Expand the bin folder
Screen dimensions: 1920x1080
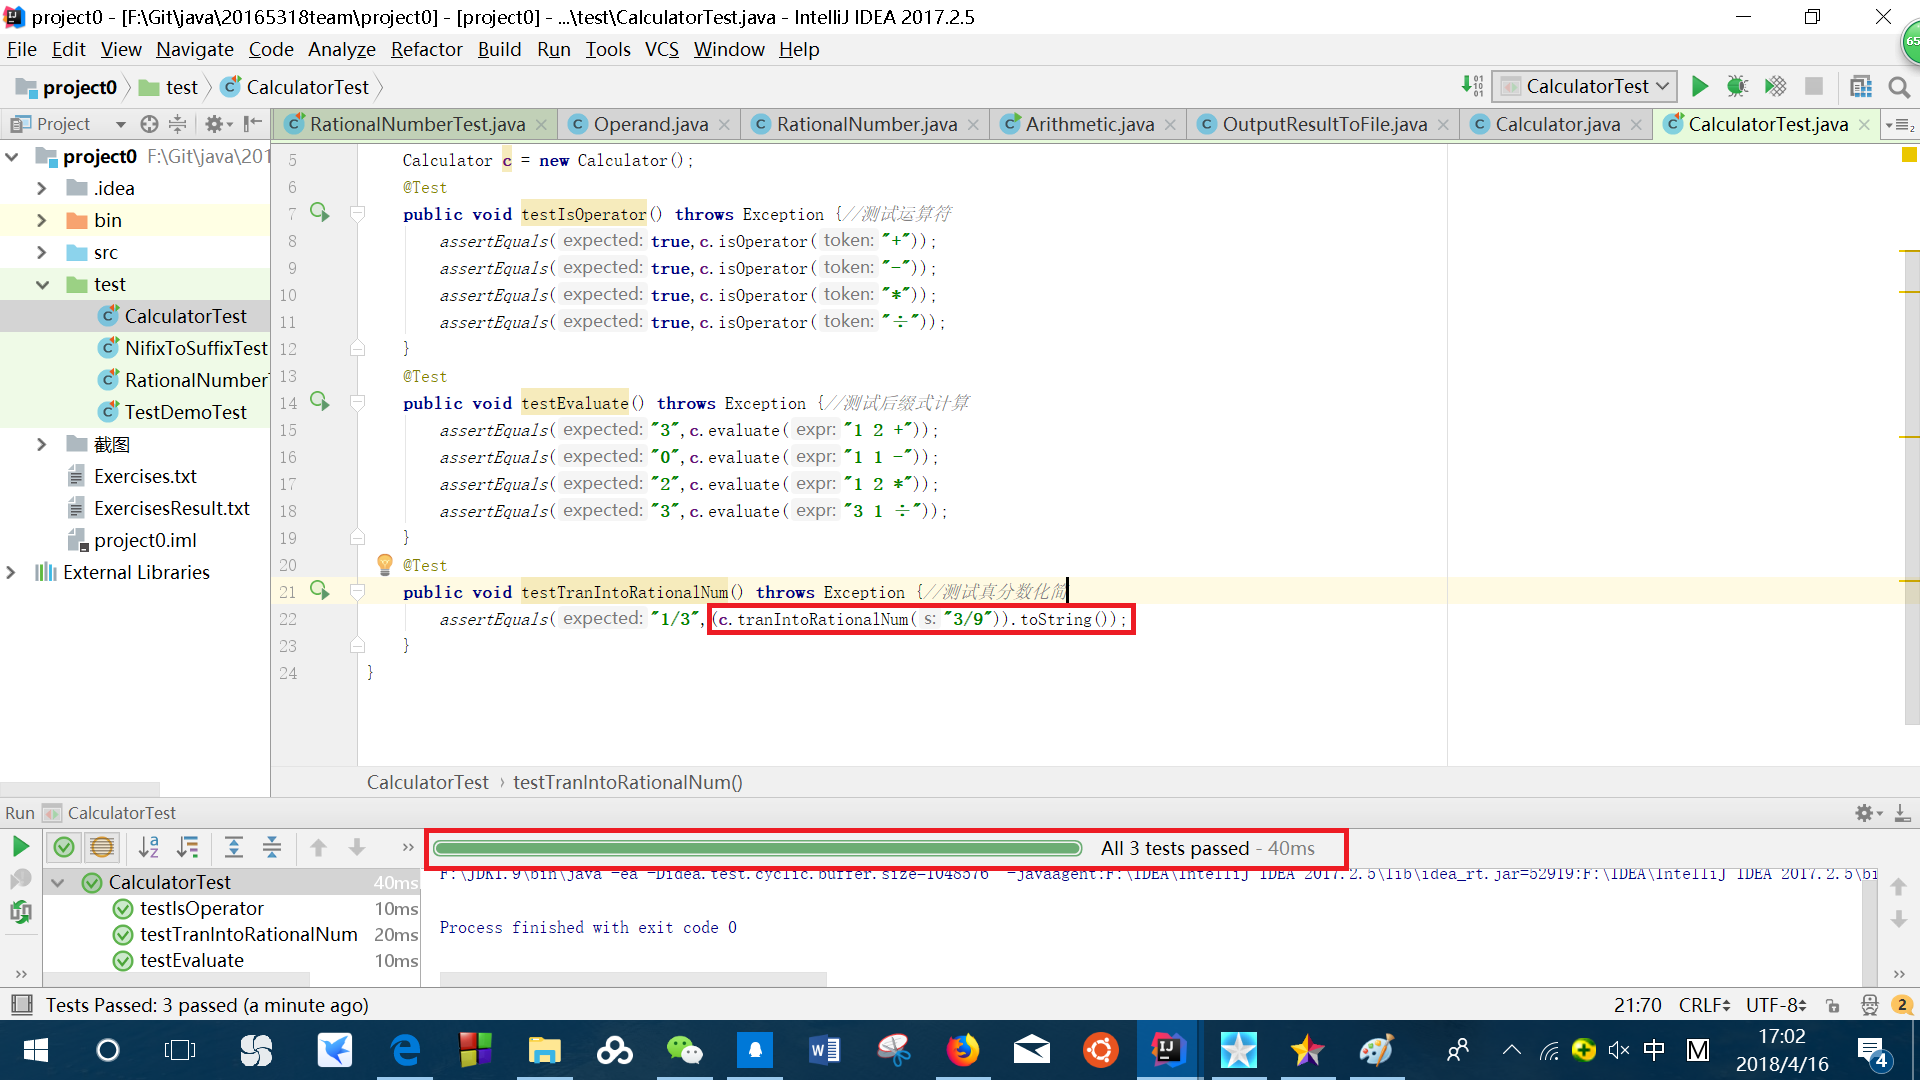tap(41, 220)
